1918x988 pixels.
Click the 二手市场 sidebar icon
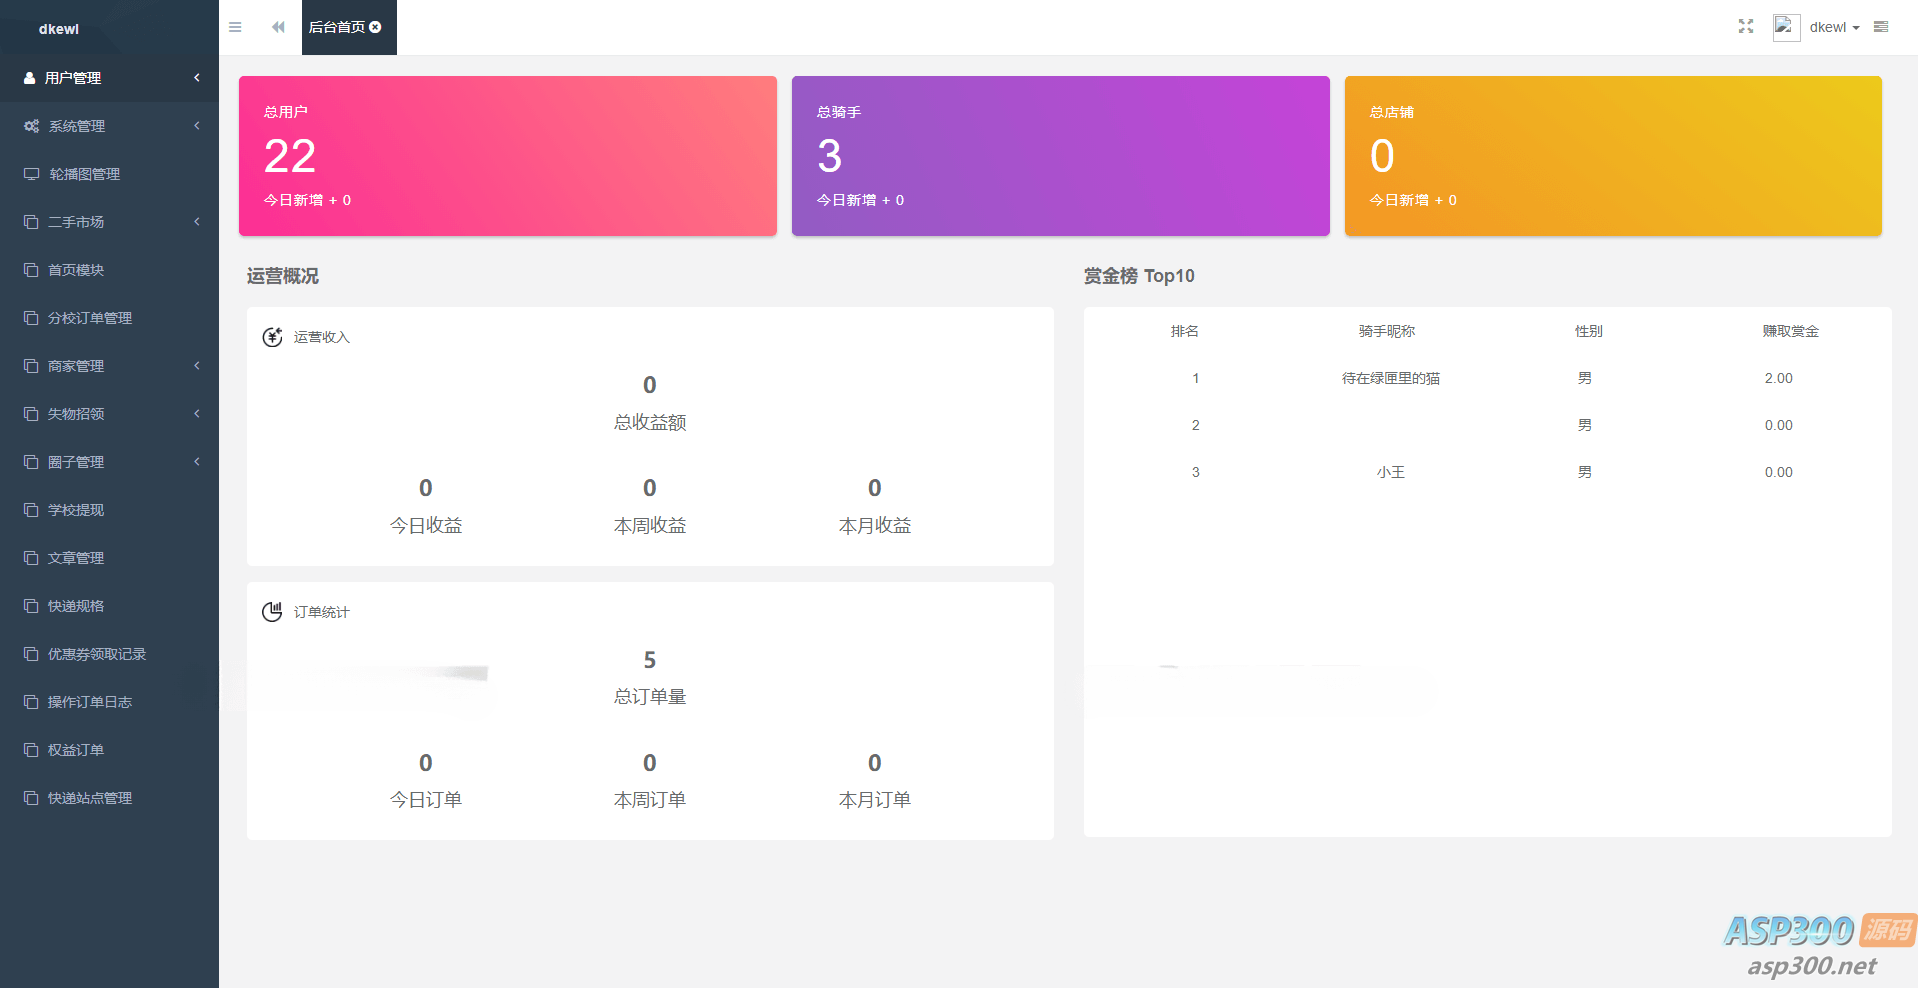31,222
